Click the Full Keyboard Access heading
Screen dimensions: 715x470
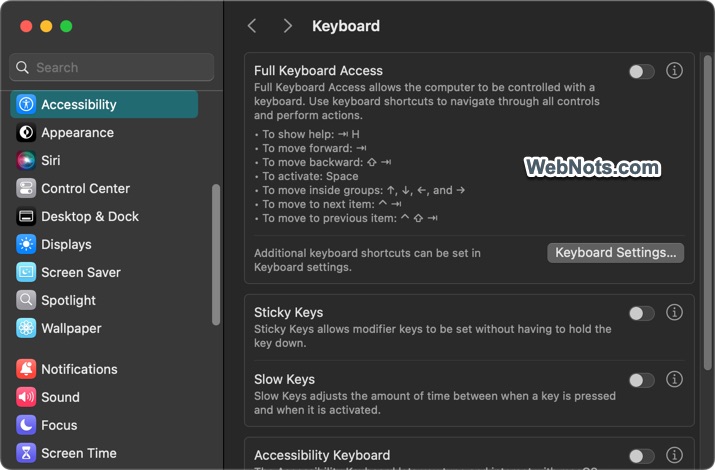click(x=318, y=71)
